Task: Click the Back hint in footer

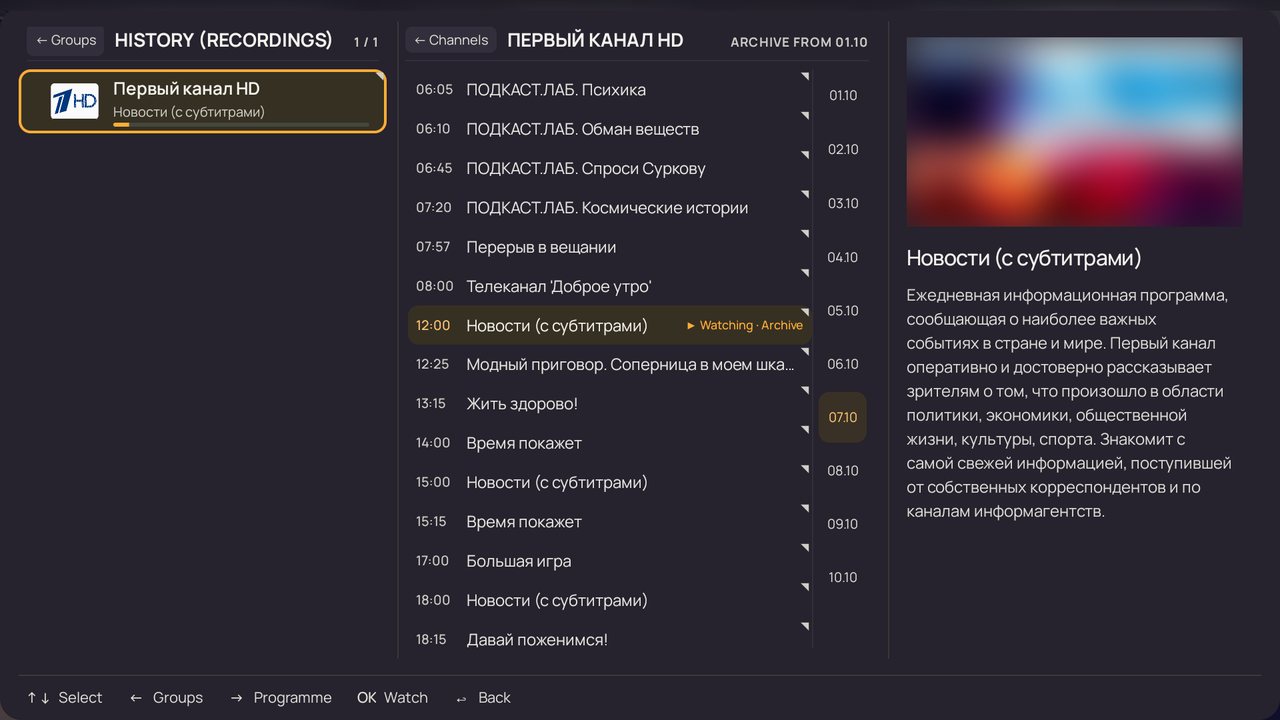Action: 482,698
